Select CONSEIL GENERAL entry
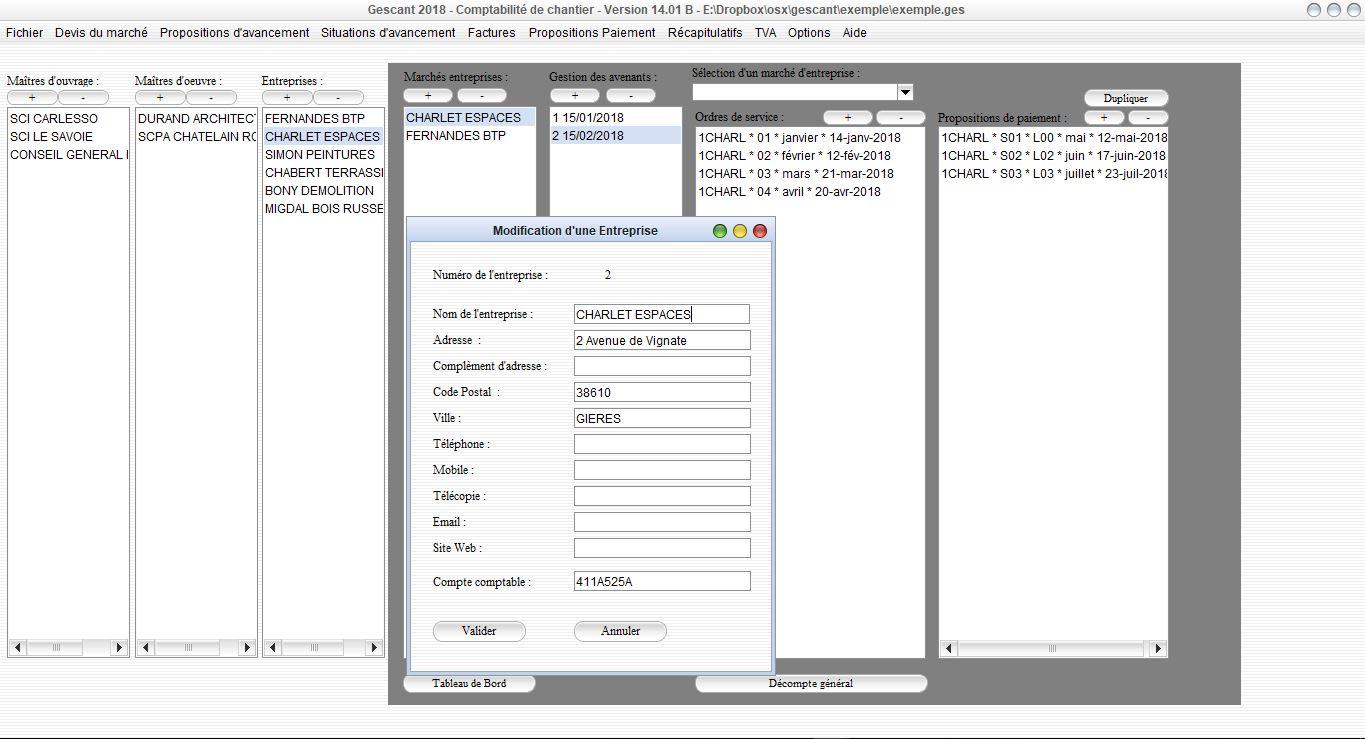The width and height of the screenshot is (1365, 739). coord(68,154)
